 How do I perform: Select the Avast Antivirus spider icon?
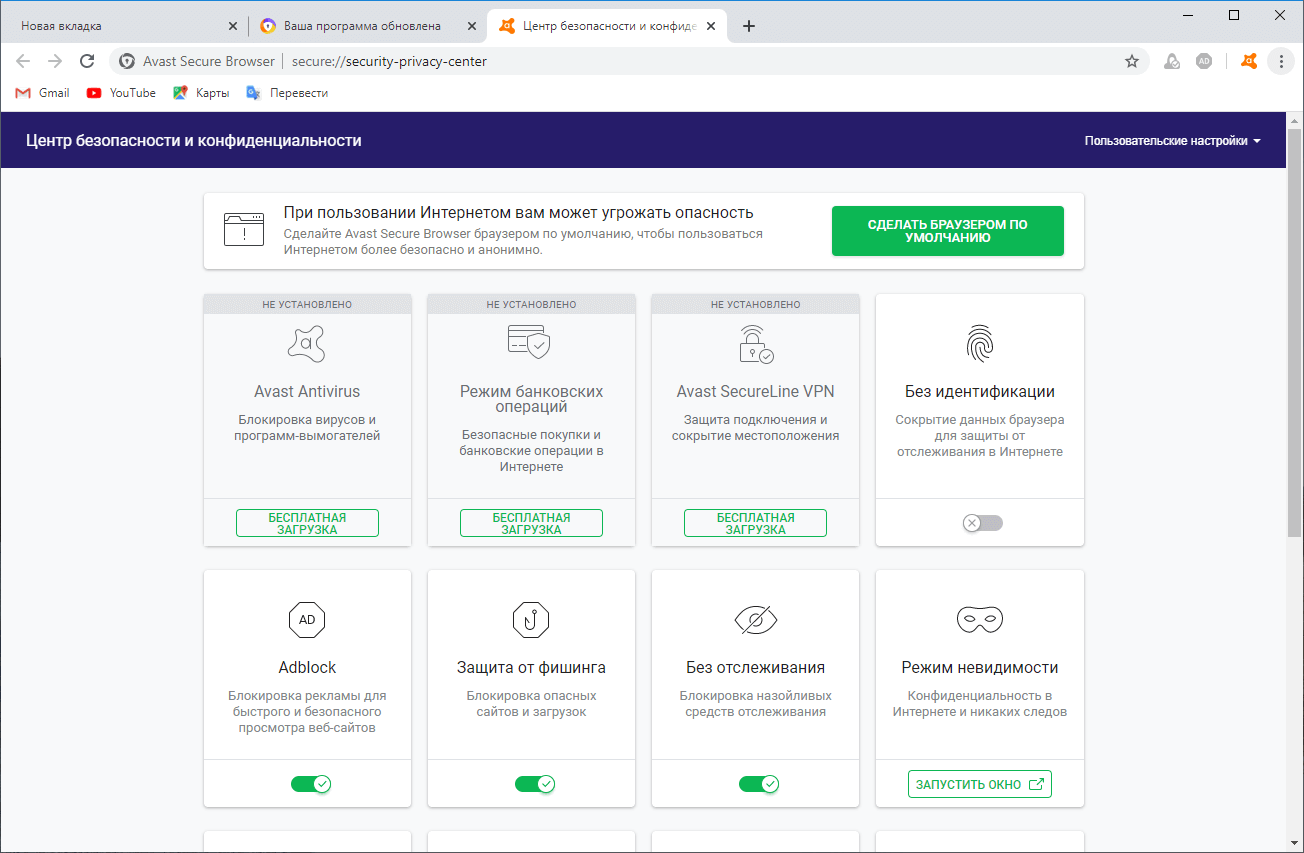(306, 343)
